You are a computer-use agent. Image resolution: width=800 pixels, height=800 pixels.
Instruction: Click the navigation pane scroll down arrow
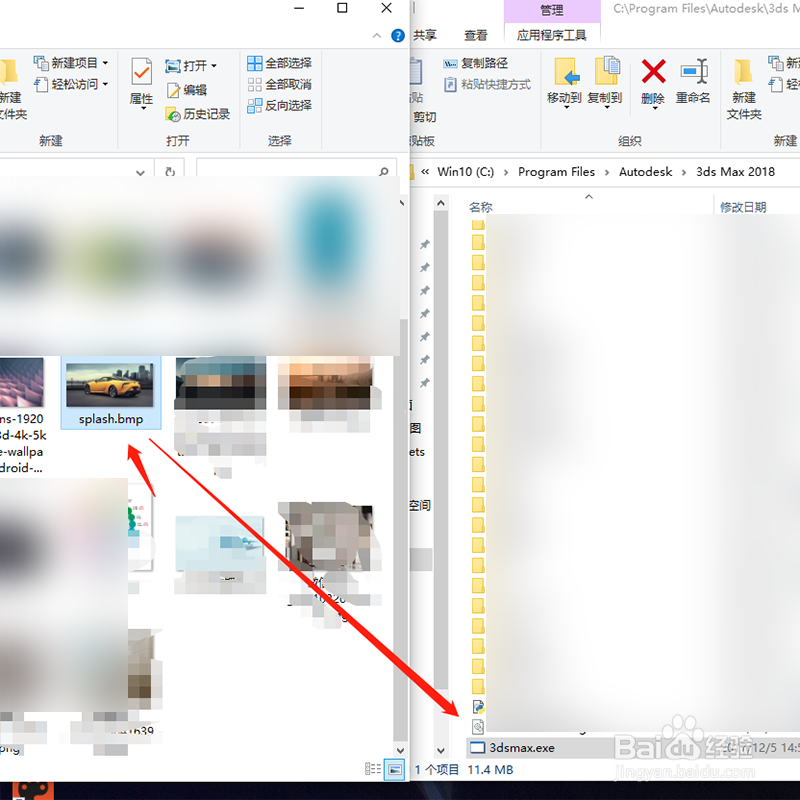click(441, 751)
